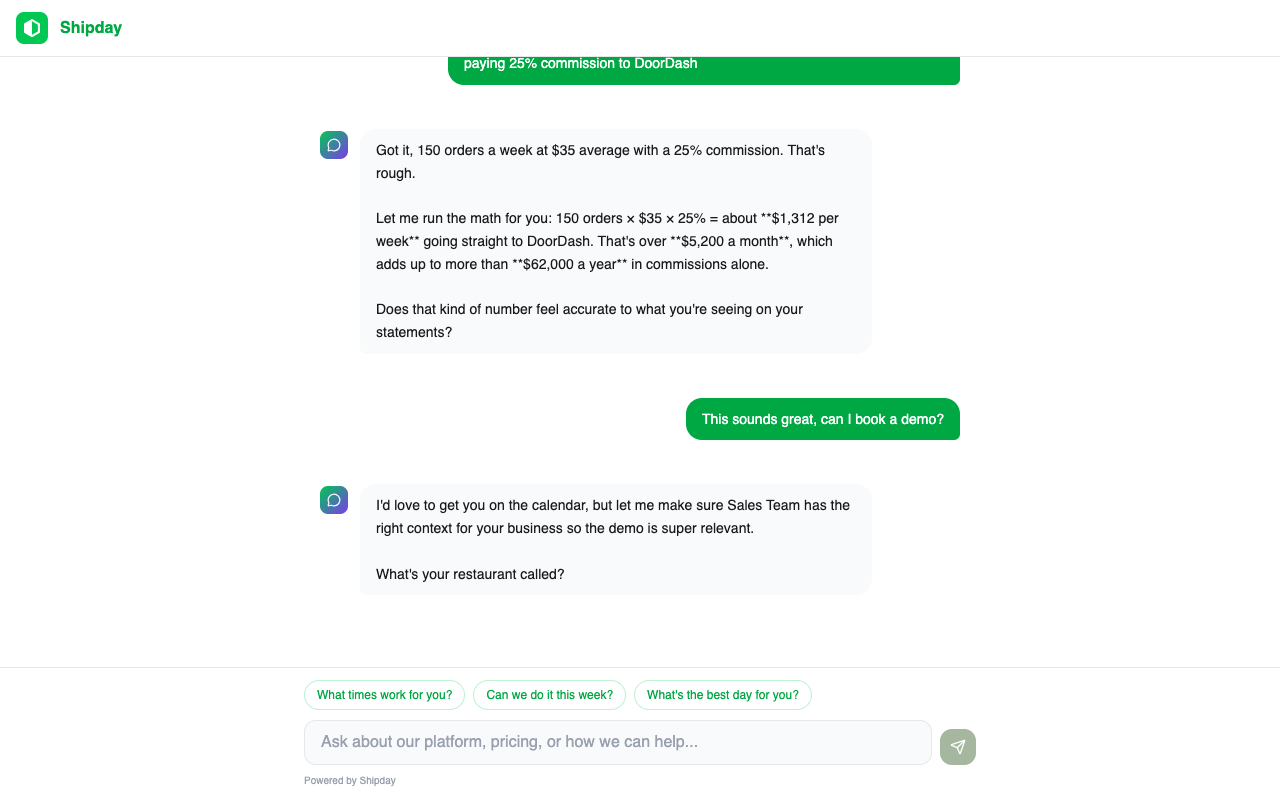1280x800 pixels.
Task: Focus the "Ask about our platform" message input
Action: [618, 742]
